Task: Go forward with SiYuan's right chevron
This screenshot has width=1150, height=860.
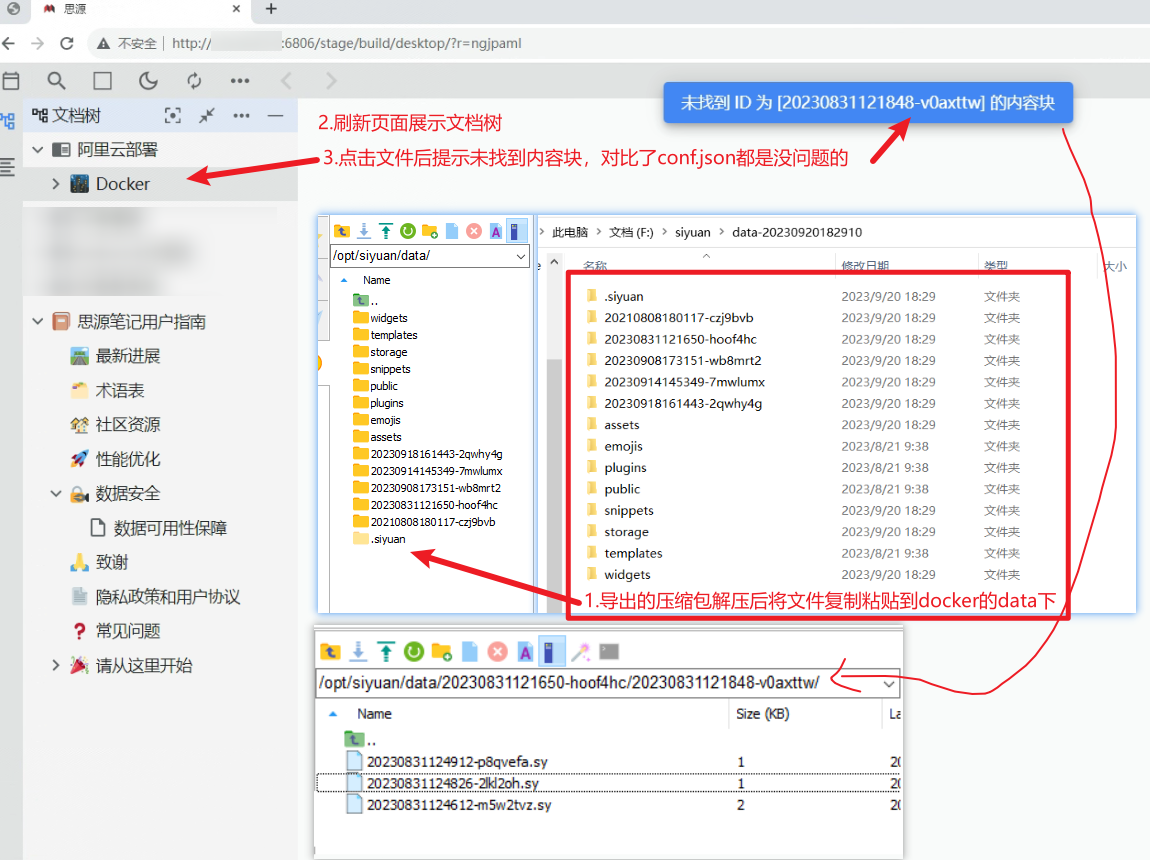Action: [332, 81]
